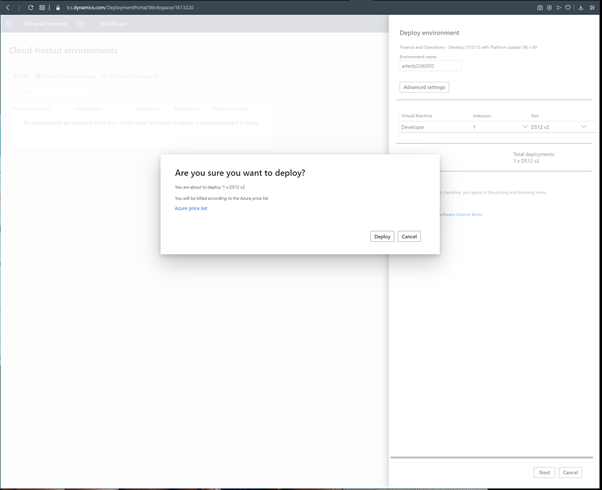602x490 pixels.
Task: Cancel the deploy confirmation dialog
Action: point(409,236)
